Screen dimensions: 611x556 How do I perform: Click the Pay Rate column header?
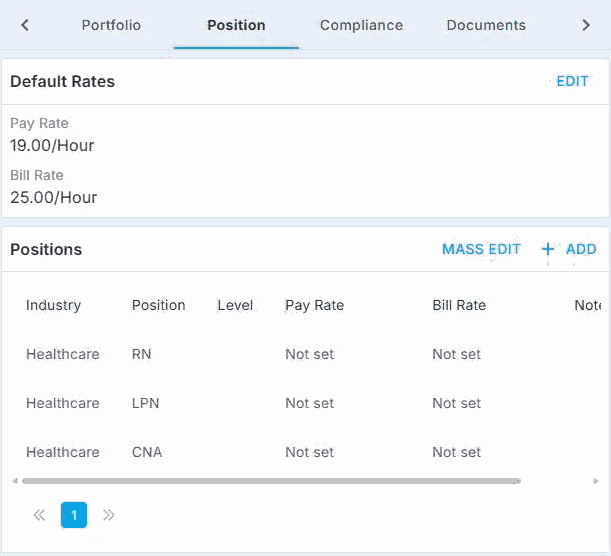[x=314, y=305]
